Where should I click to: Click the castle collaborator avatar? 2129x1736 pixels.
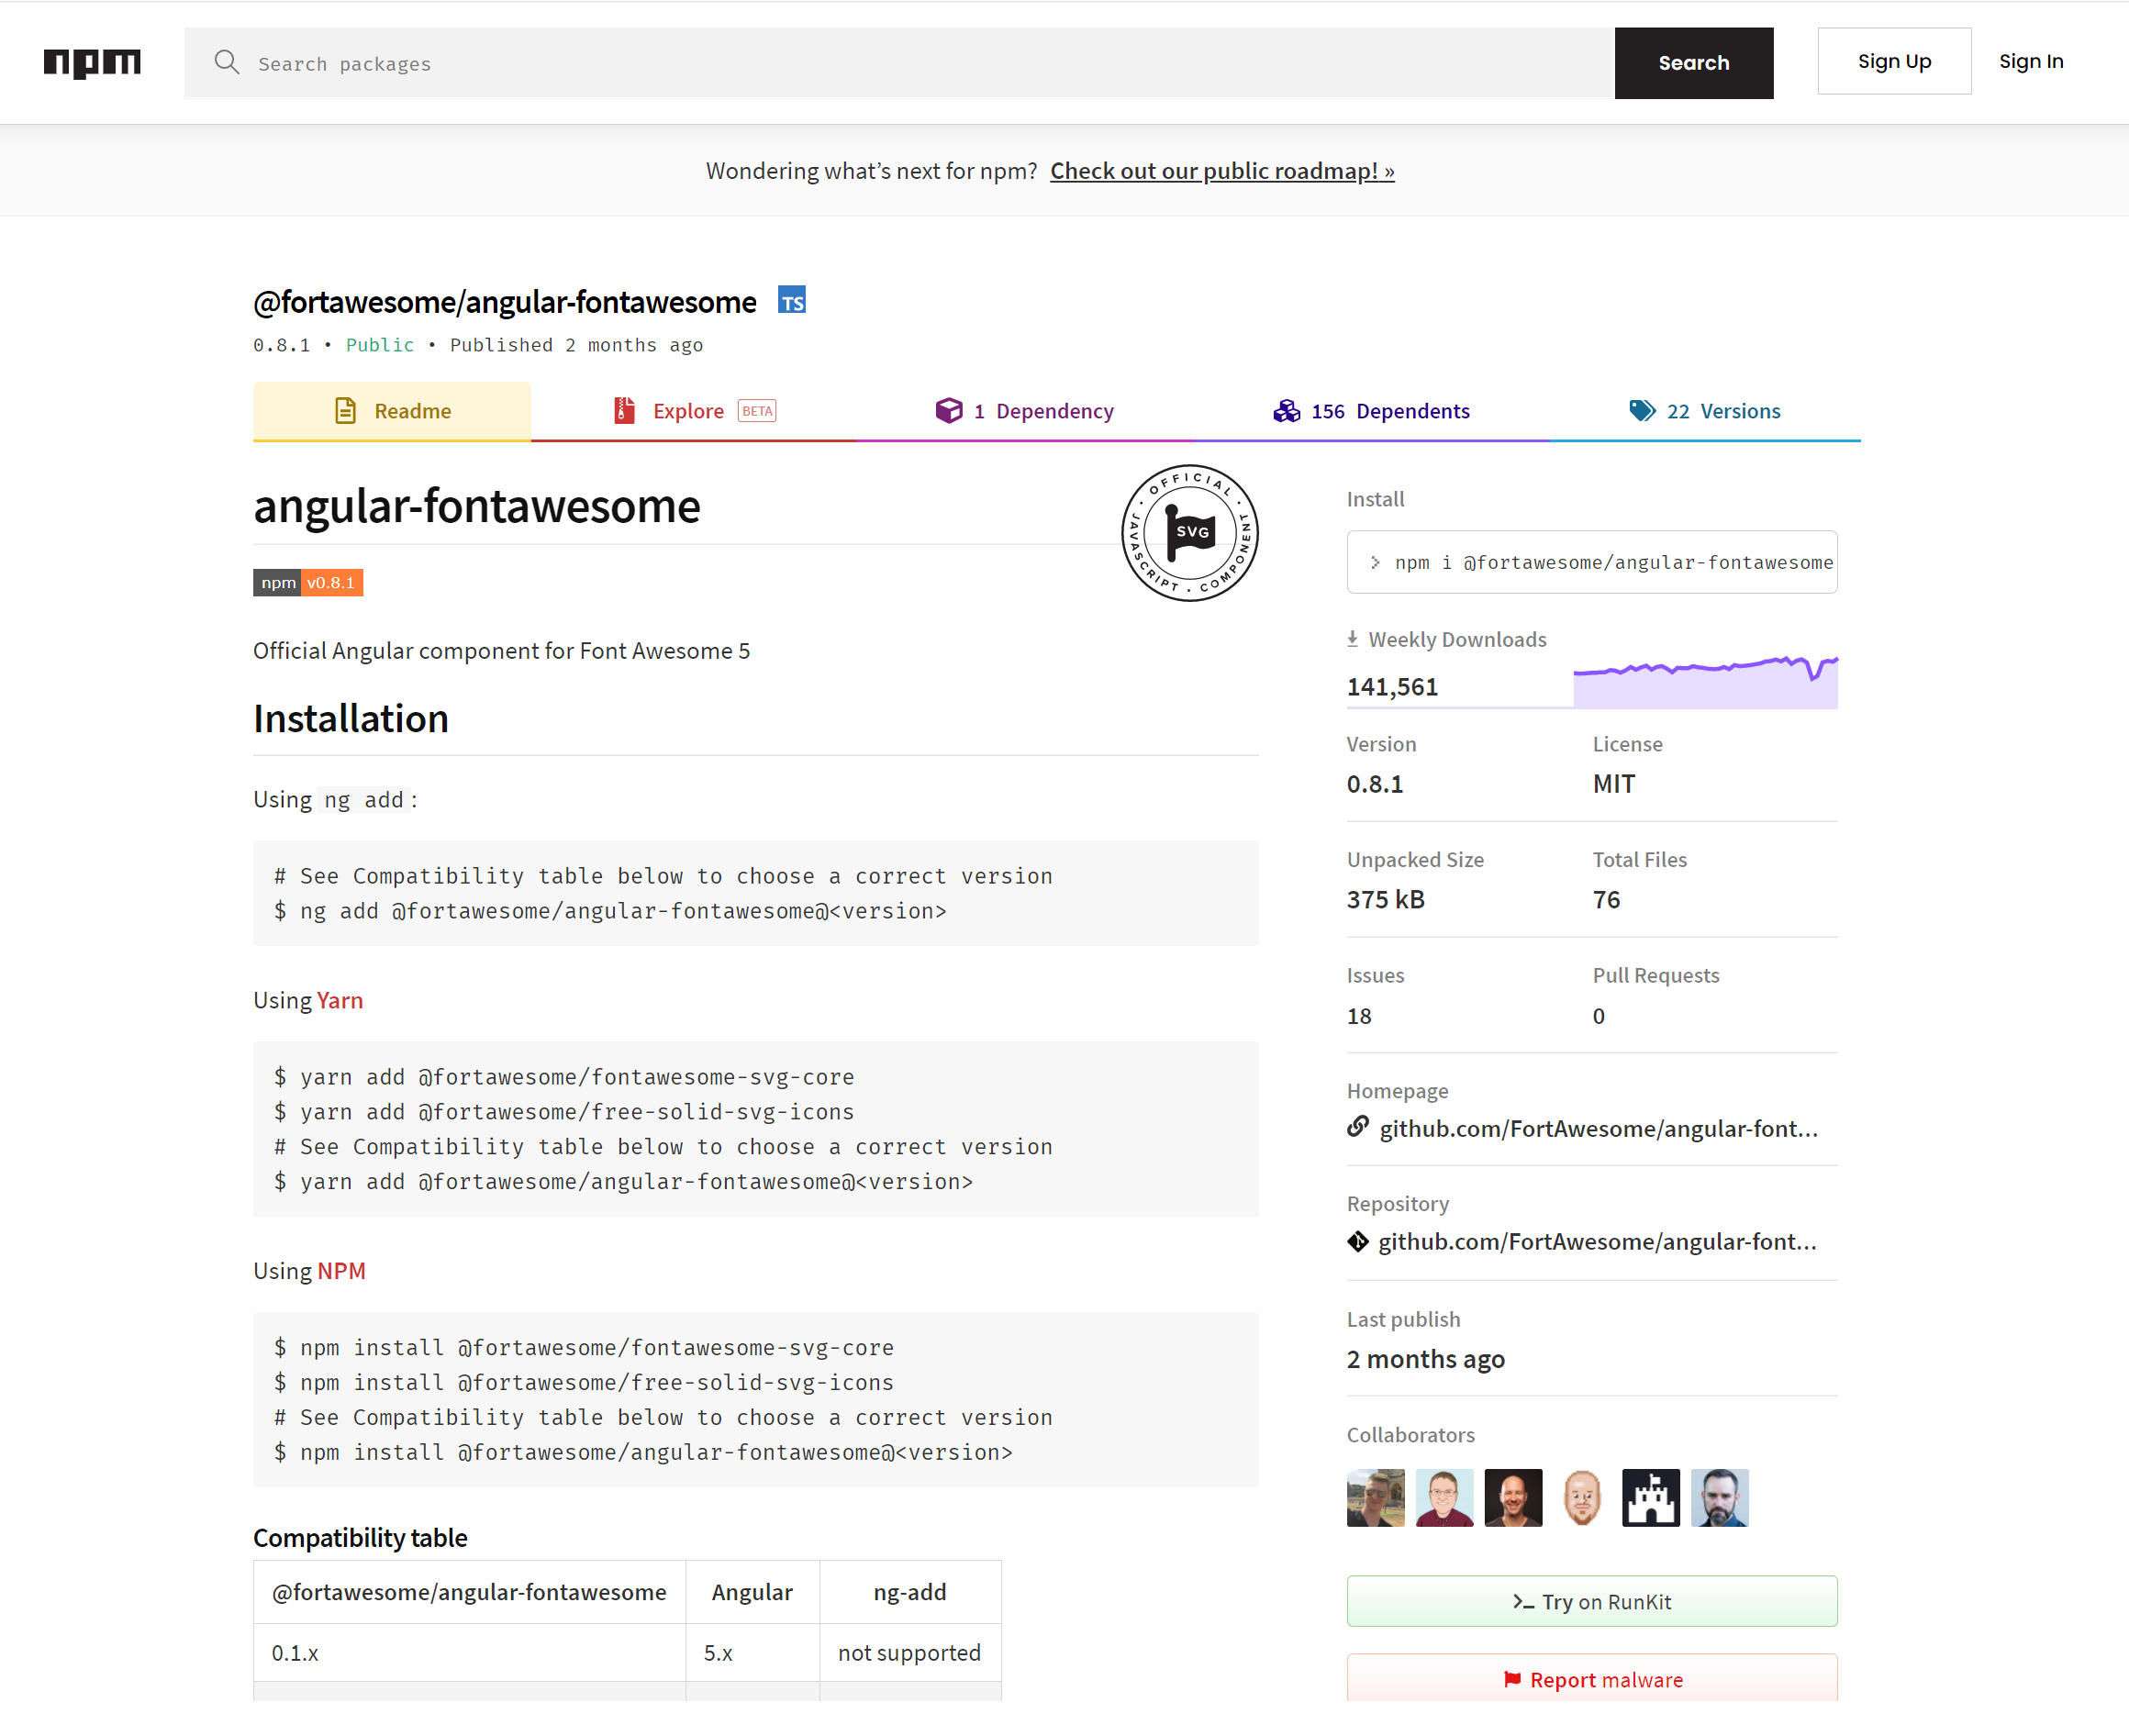[x=1650, y=1497]
